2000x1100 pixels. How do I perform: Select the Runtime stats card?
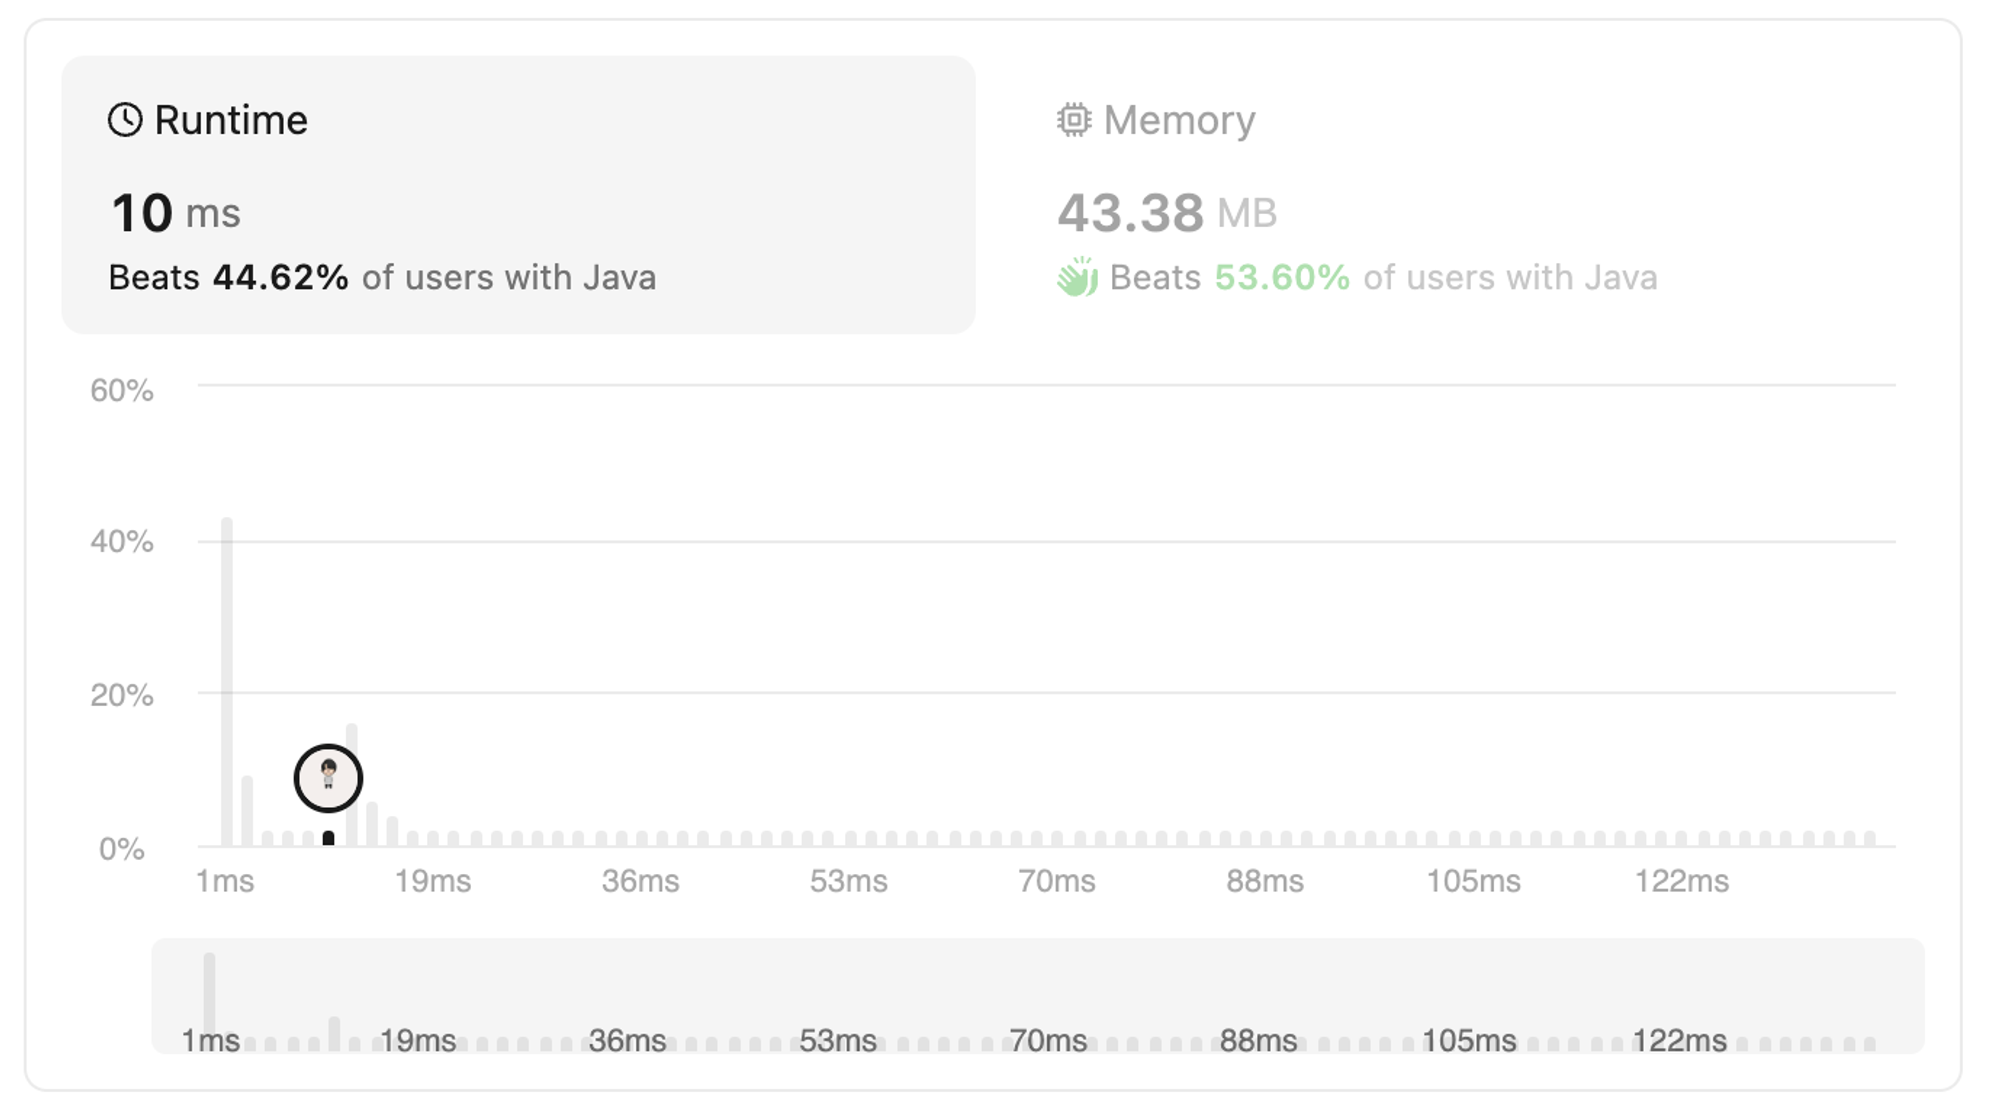pos(518,195)
